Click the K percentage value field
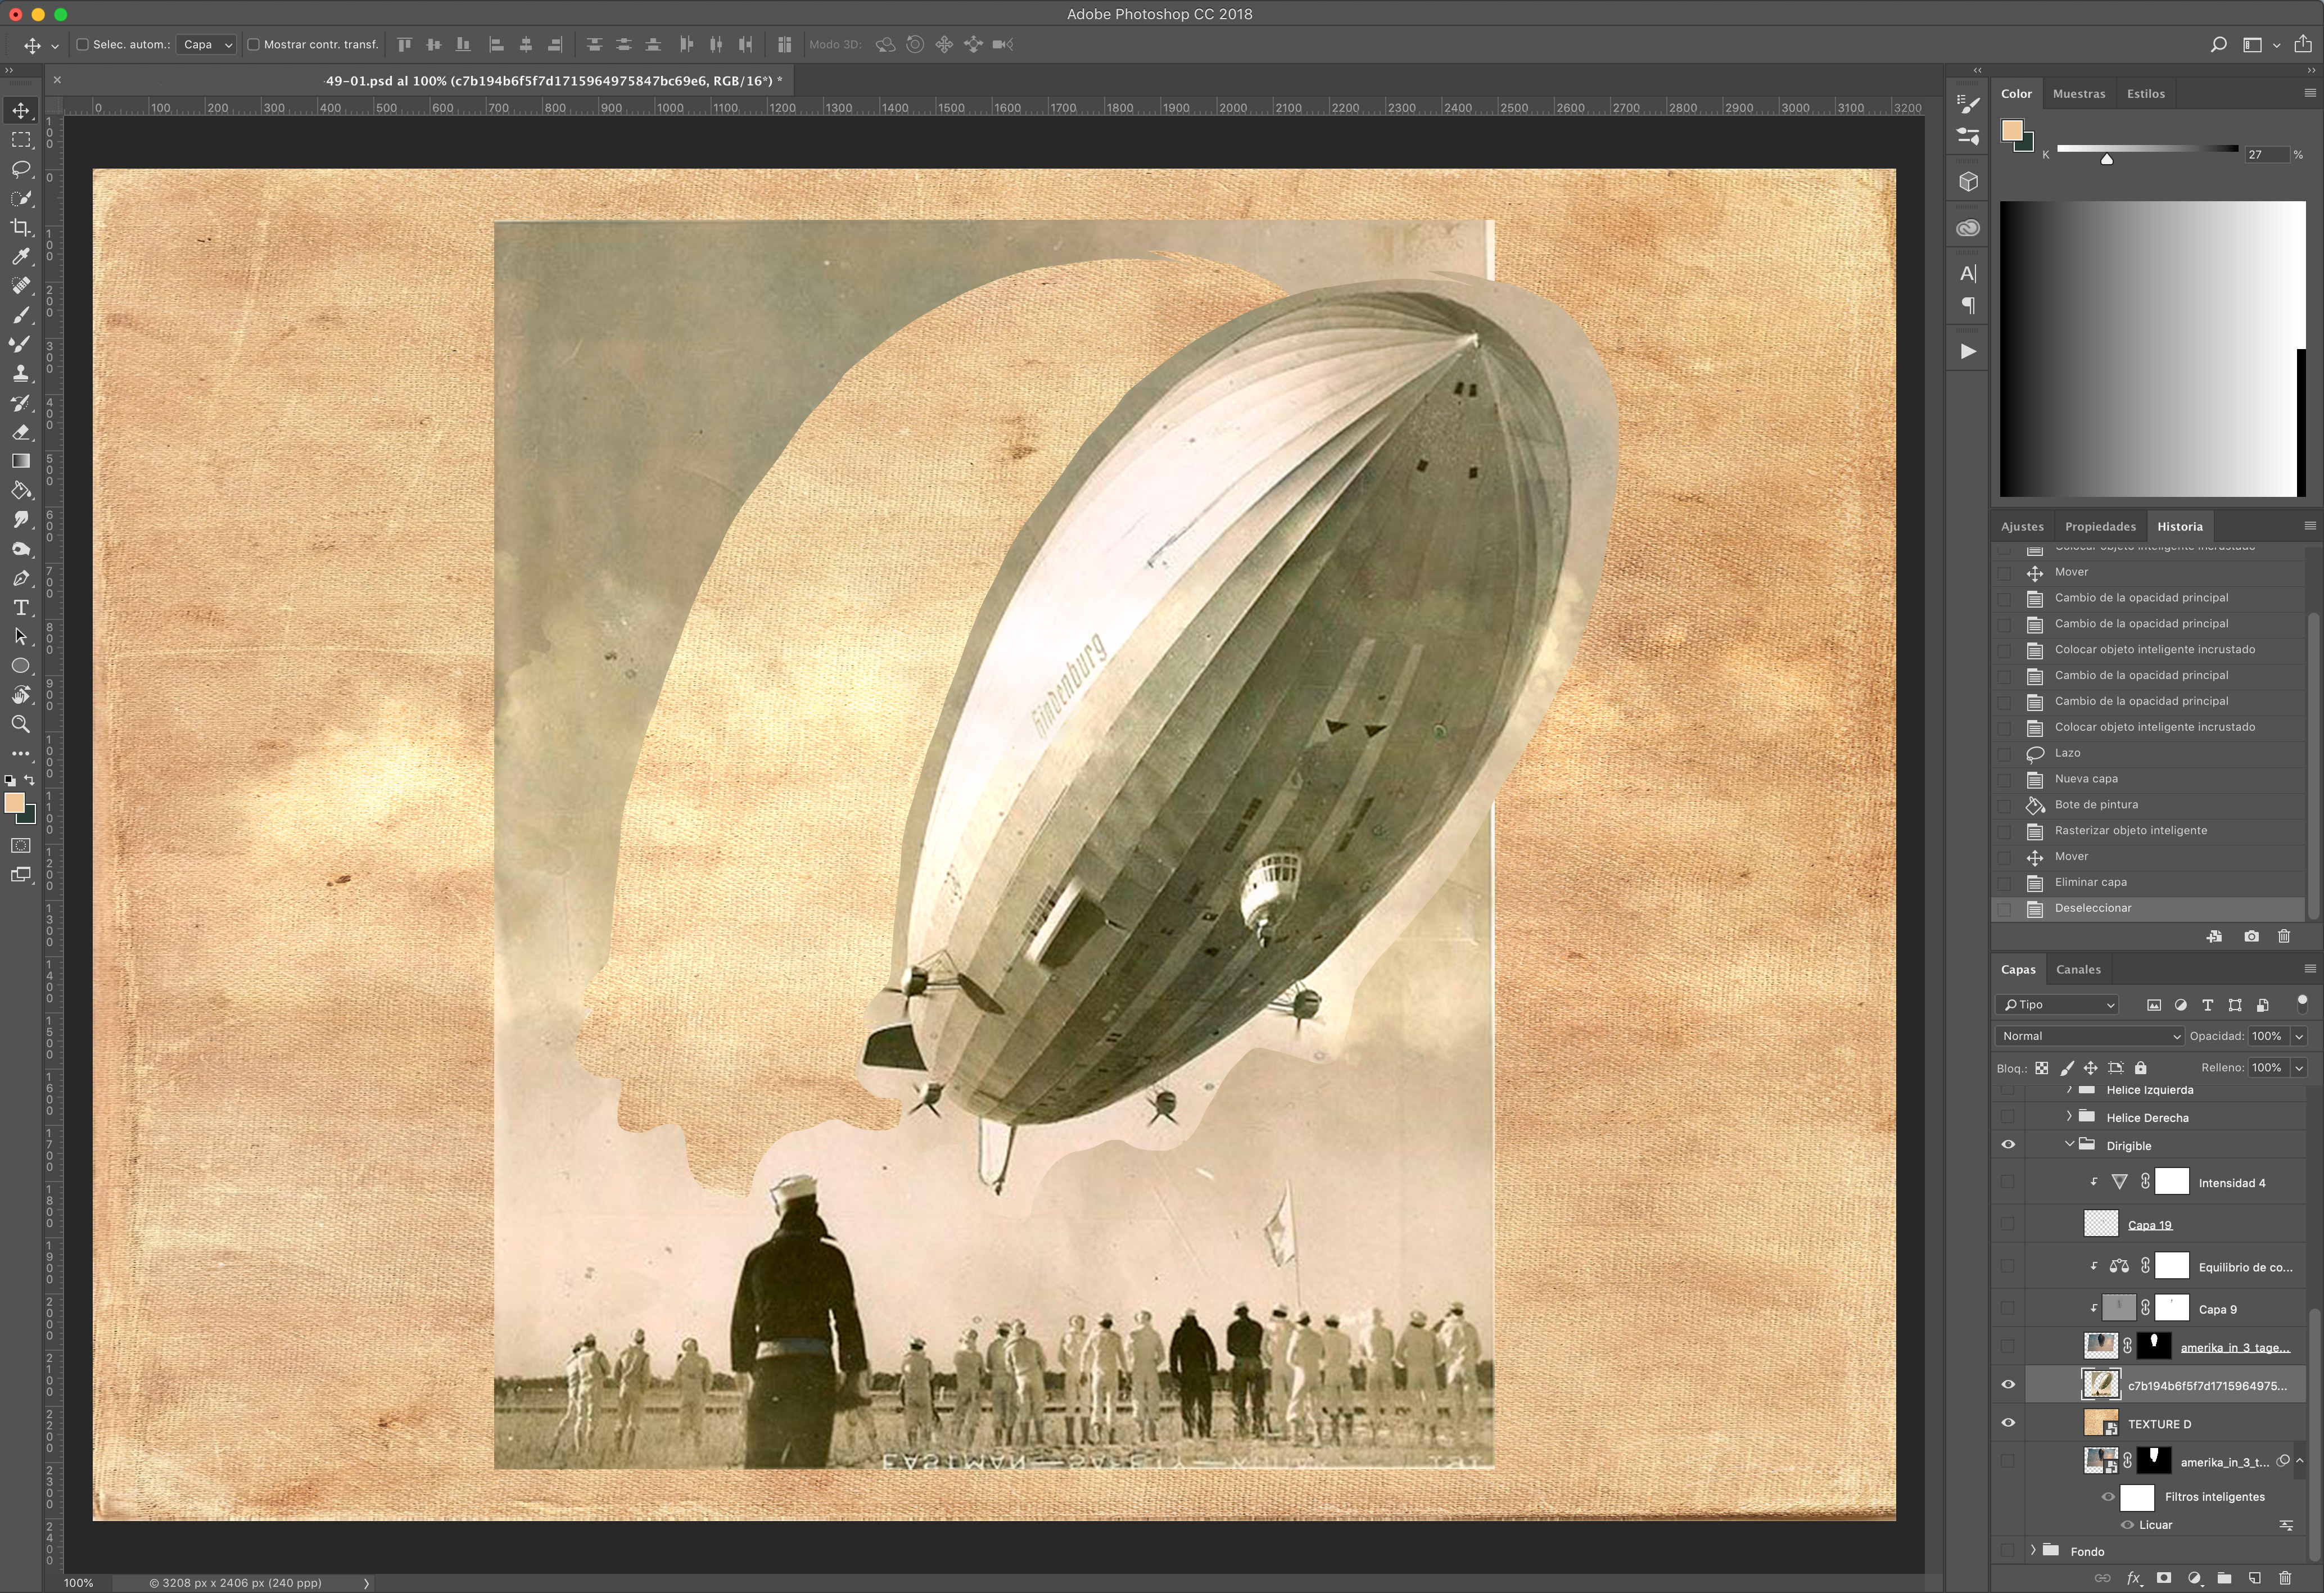Viewport: 2324px width, 1593px height. pos(2266,154)
